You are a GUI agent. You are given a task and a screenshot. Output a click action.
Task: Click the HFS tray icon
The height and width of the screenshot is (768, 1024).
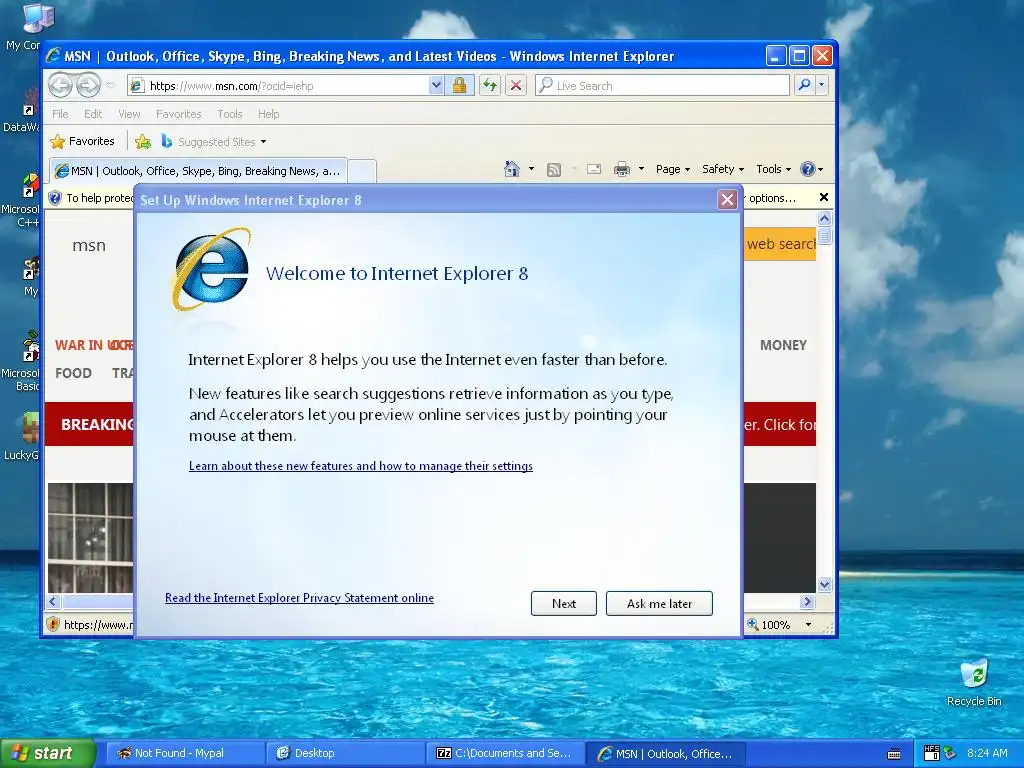click(931, 753)
